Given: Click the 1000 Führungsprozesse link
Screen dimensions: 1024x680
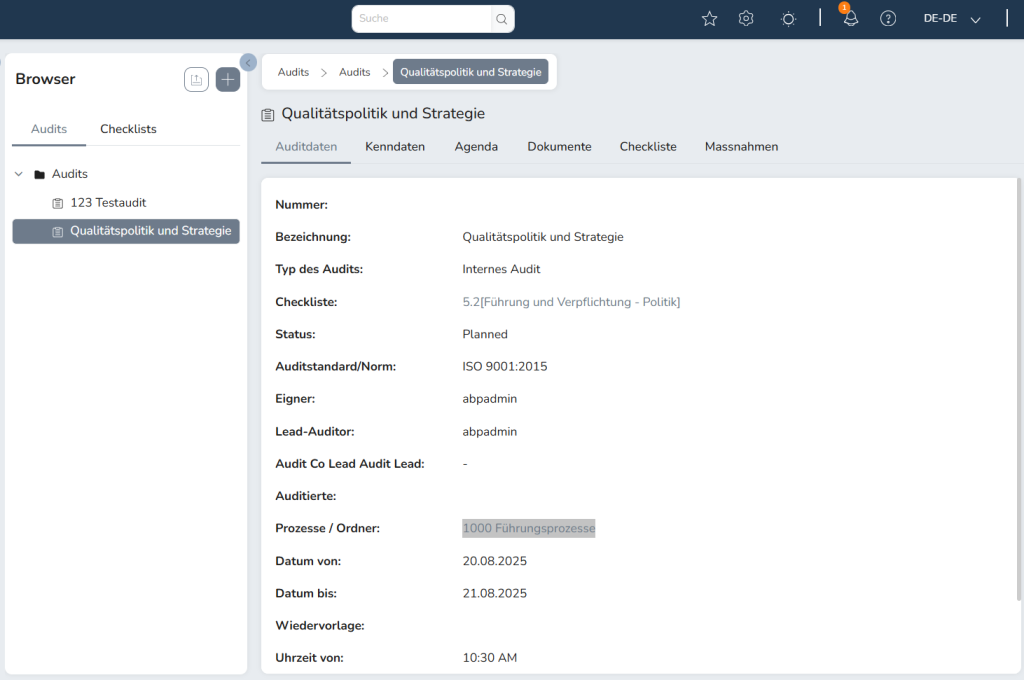Looking at the screenshot, I should tap(528, 528).
